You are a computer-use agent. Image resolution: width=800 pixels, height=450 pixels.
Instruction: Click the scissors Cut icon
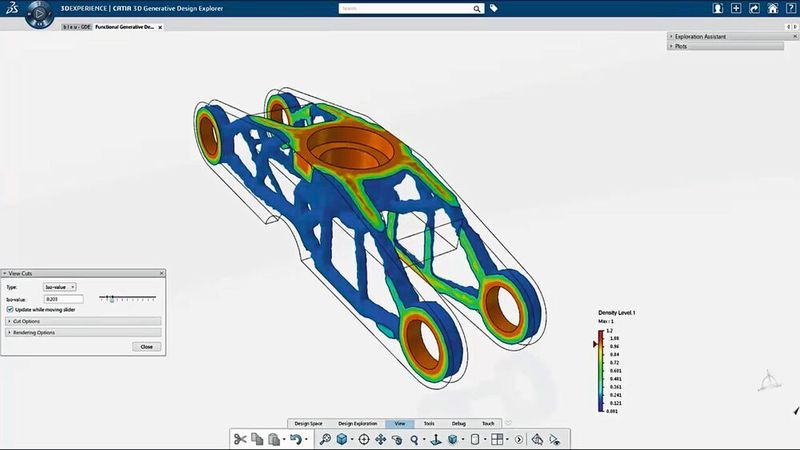tap(240, 439)
